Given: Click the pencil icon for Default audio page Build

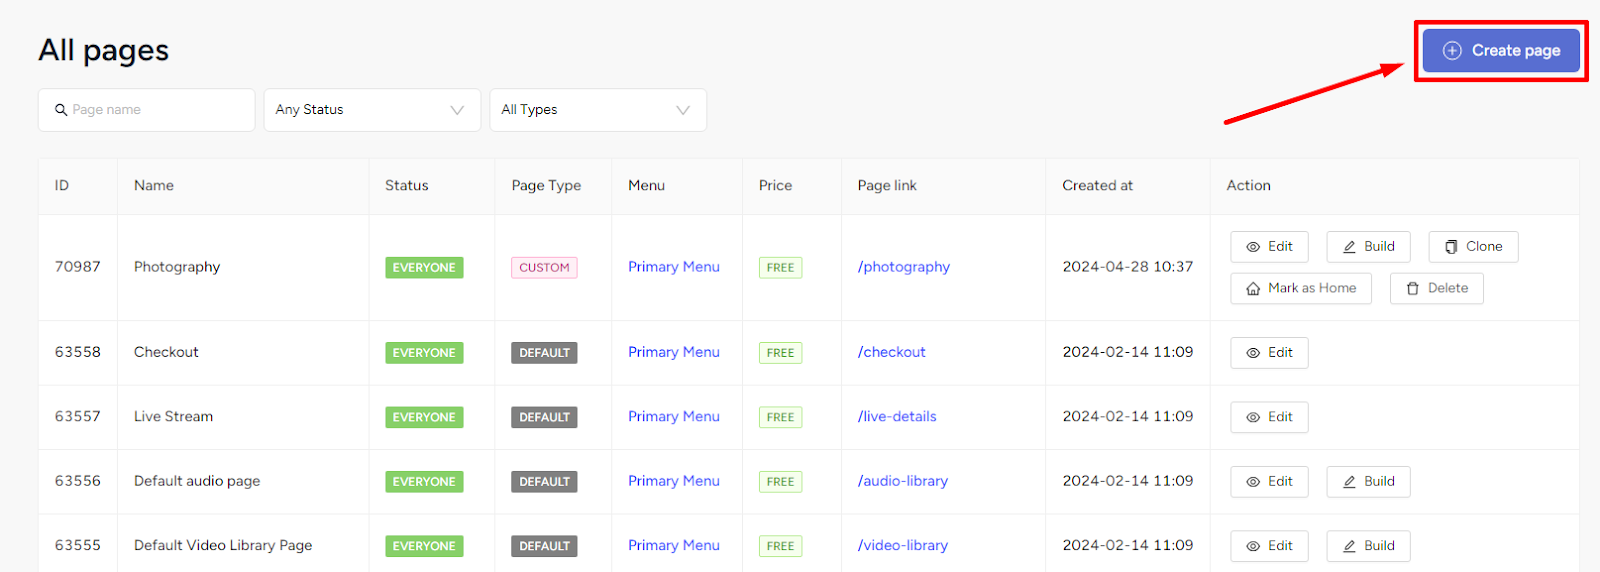Looking at the screenshot, I should coord(1349,482).
